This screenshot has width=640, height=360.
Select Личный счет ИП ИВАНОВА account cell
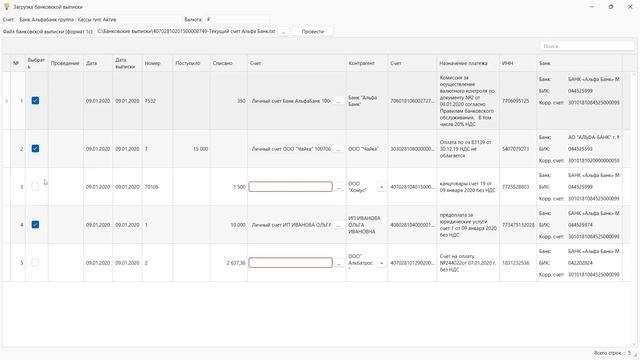point(291,225)
